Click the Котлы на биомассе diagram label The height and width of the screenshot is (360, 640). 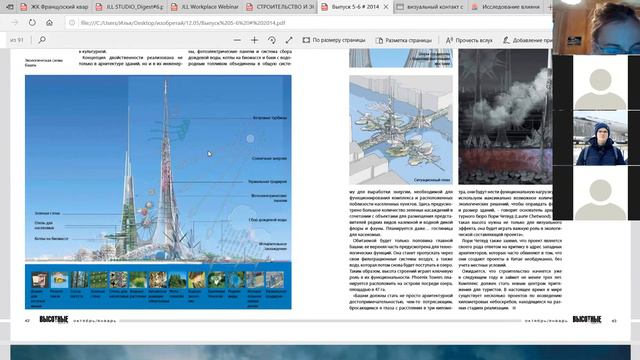51,238
